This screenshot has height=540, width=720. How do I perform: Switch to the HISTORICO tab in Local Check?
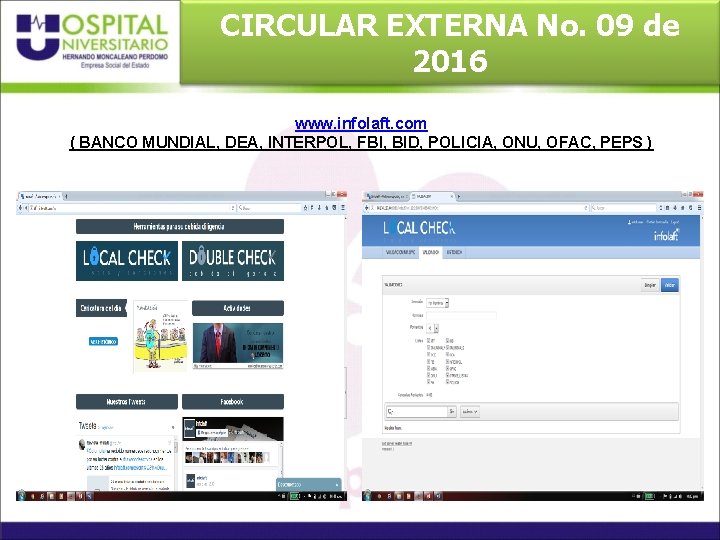(x=455, y=253)
